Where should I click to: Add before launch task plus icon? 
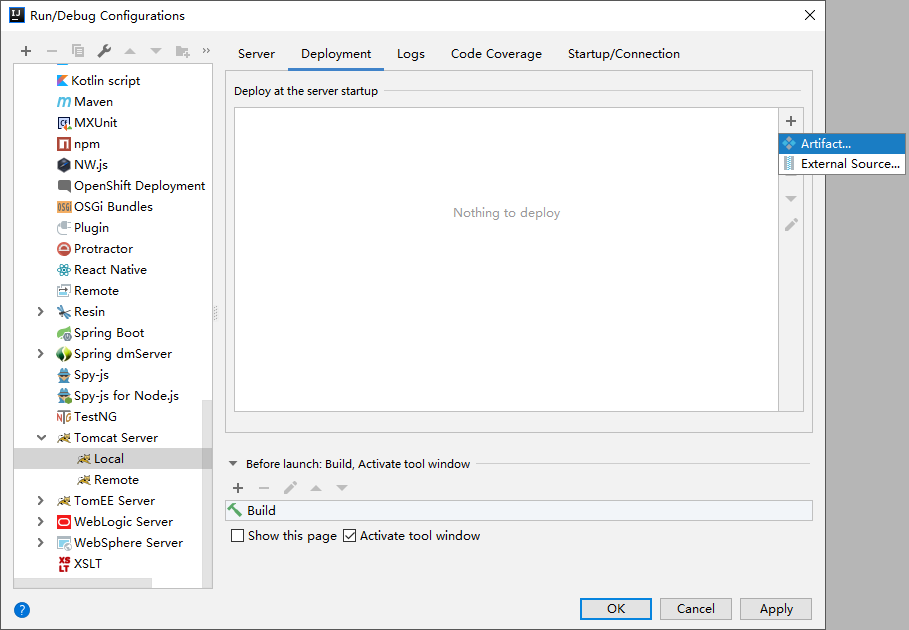tap(238, 488)
